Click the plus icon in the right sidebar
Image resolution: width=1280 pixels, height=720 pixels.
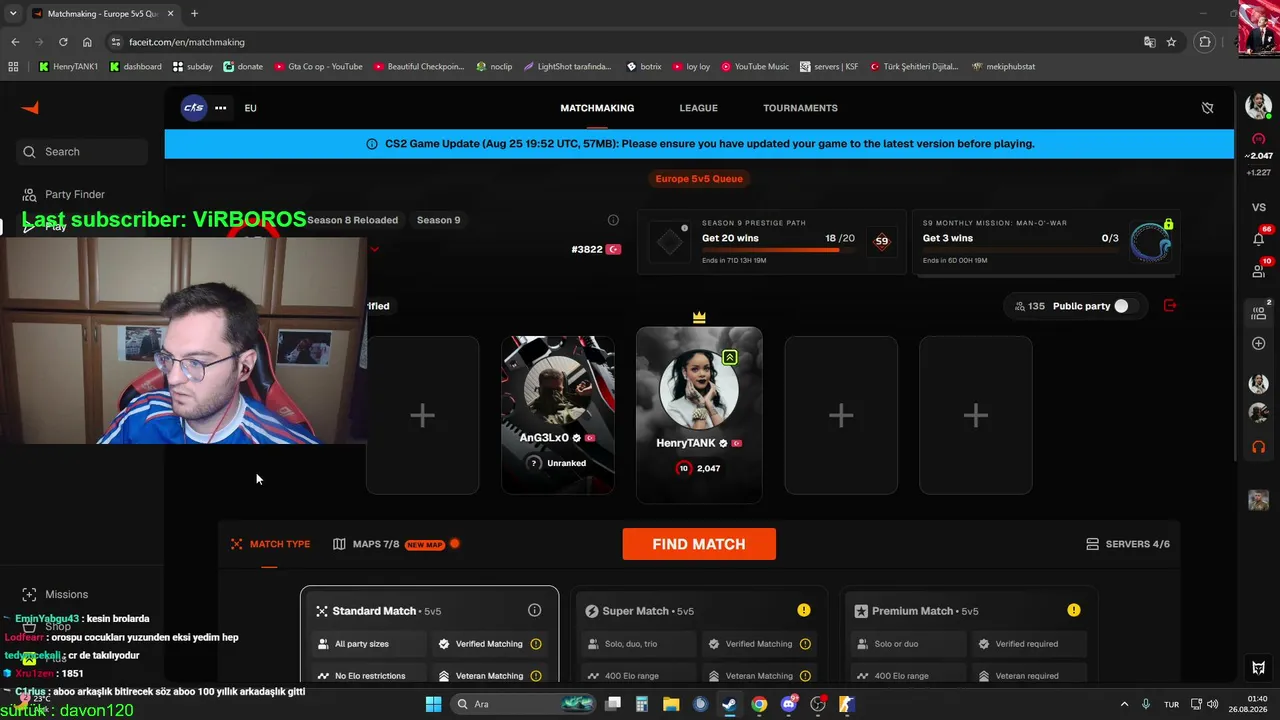tap(1258, 344)
